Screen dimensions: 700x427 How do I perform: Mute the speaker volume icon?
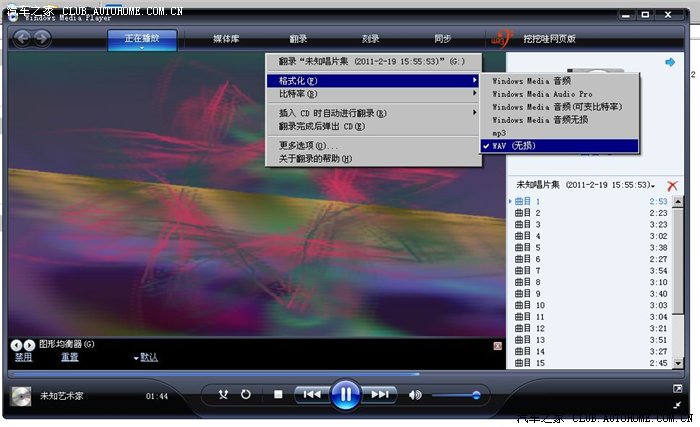(415, 395)
